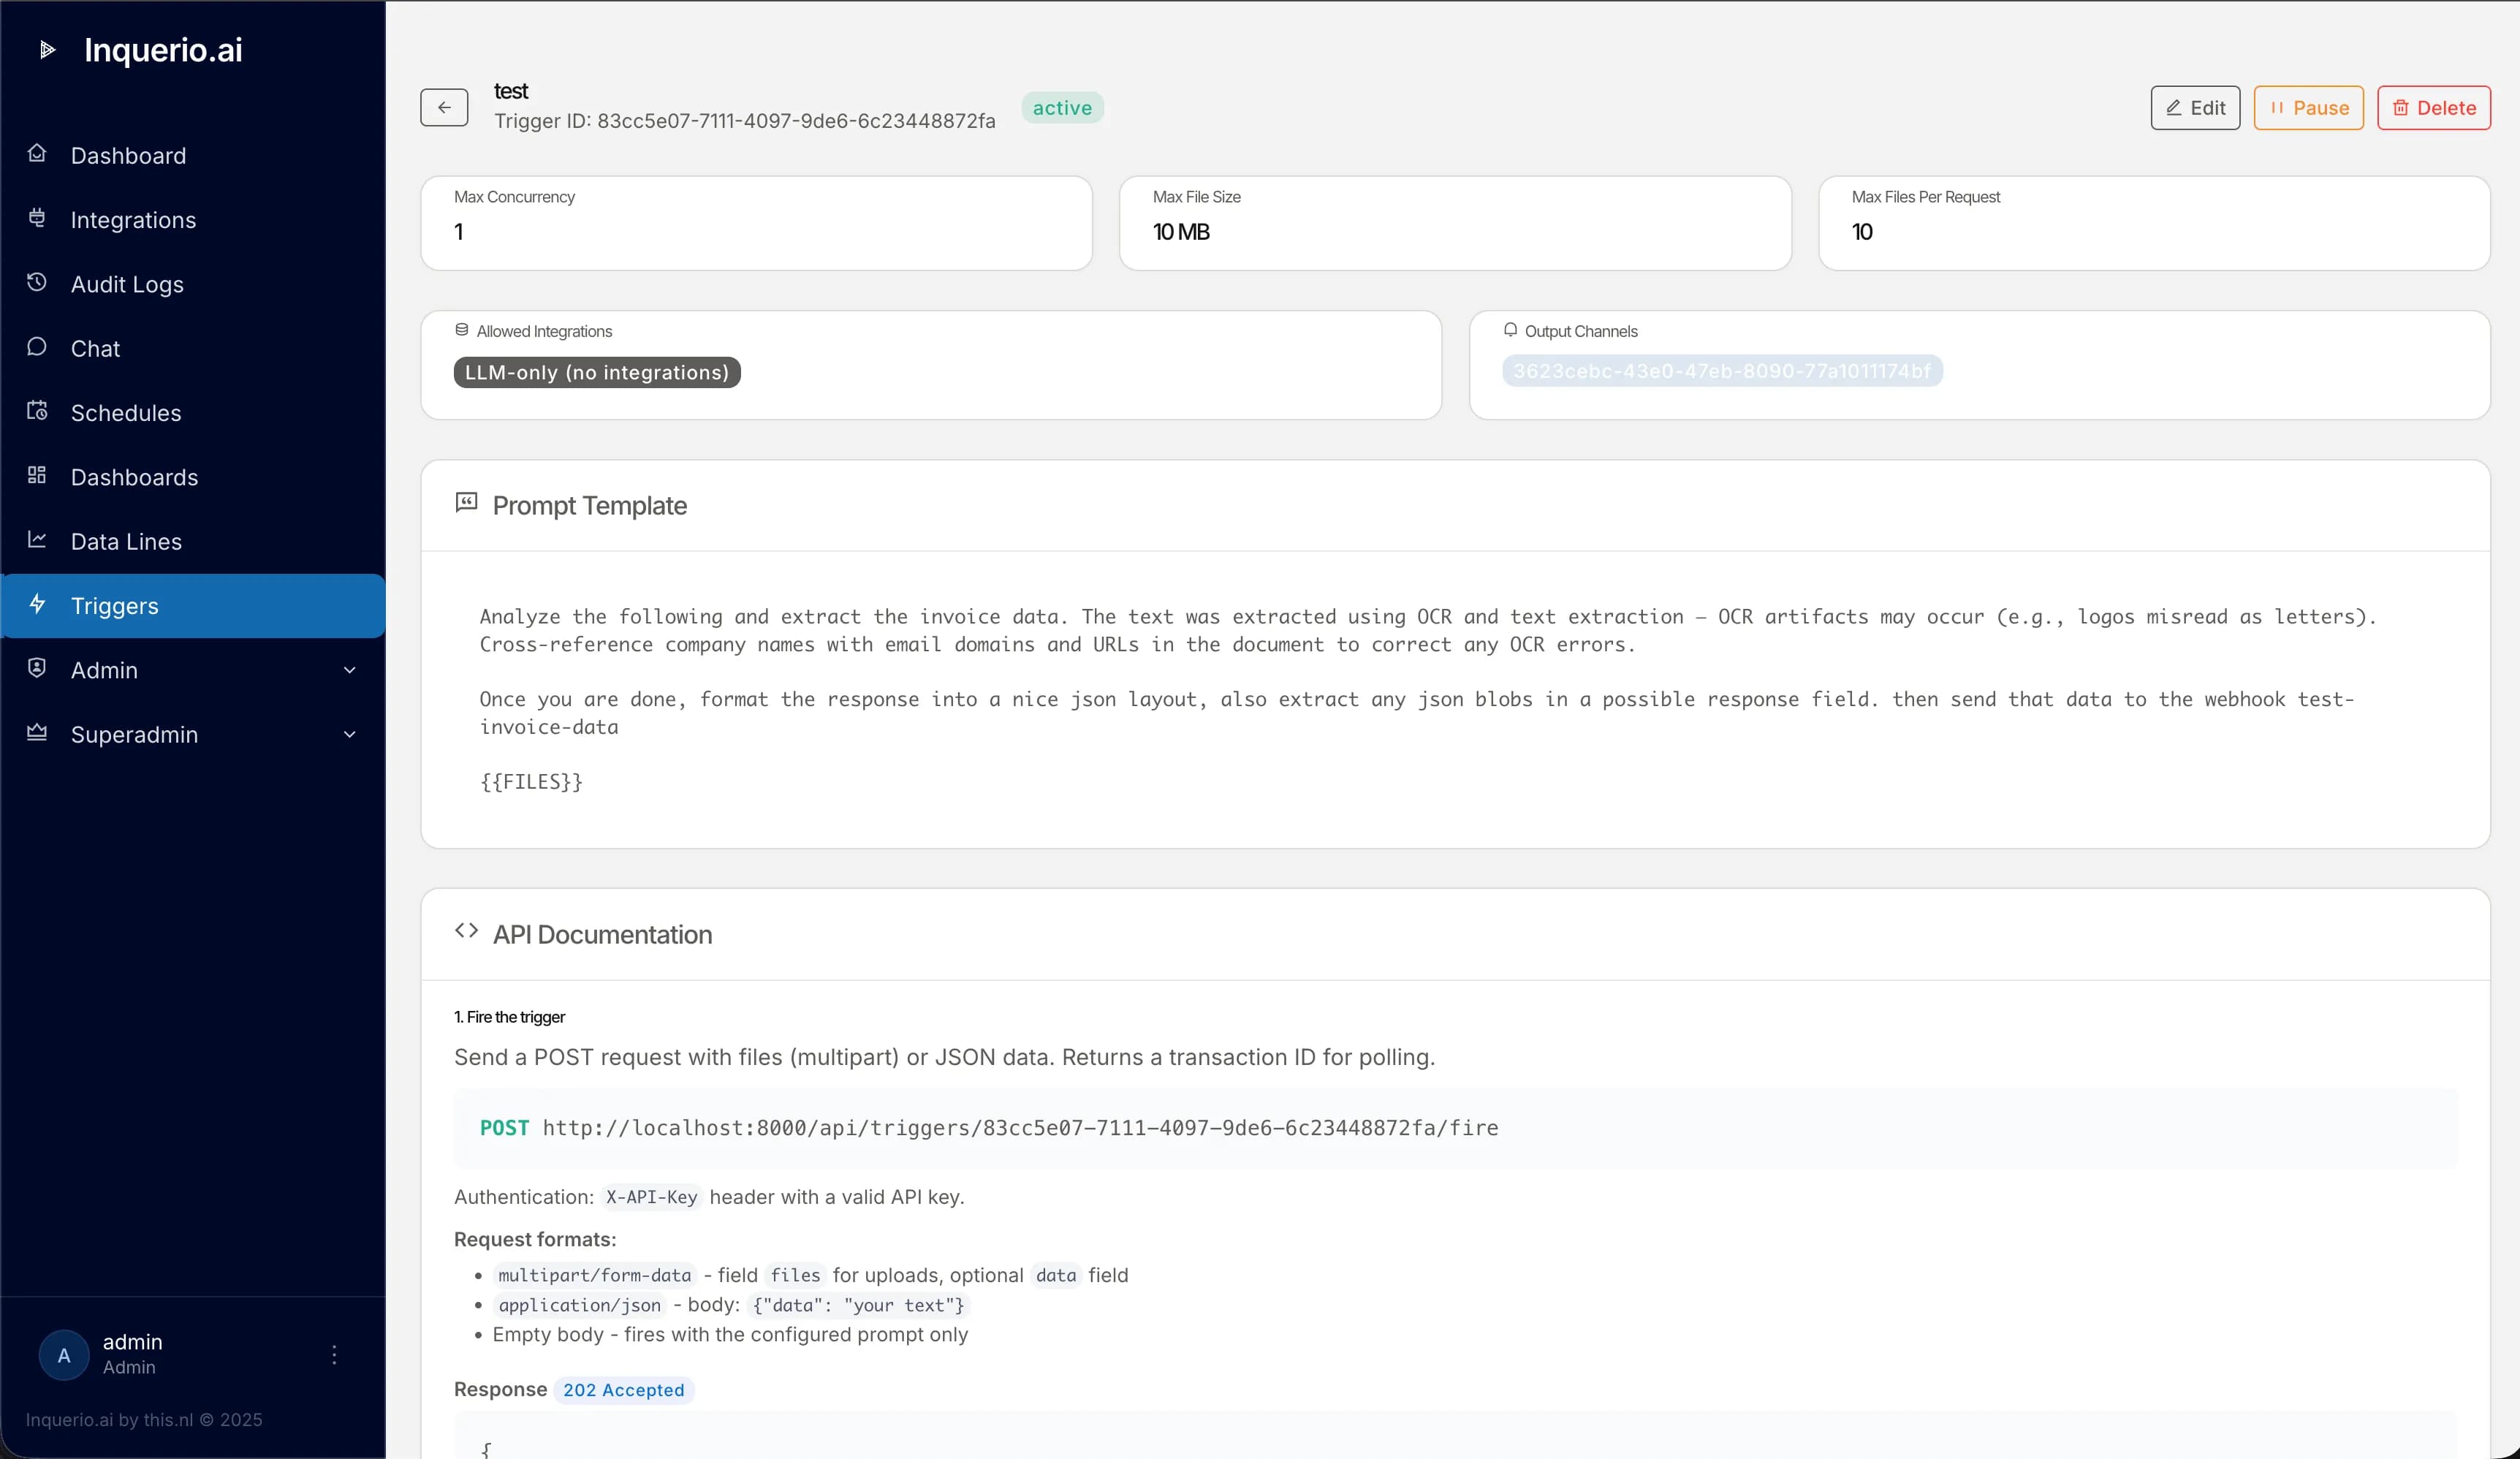
Task: Click the {{FILES}} placeholder text
Action: coord(531,781)
